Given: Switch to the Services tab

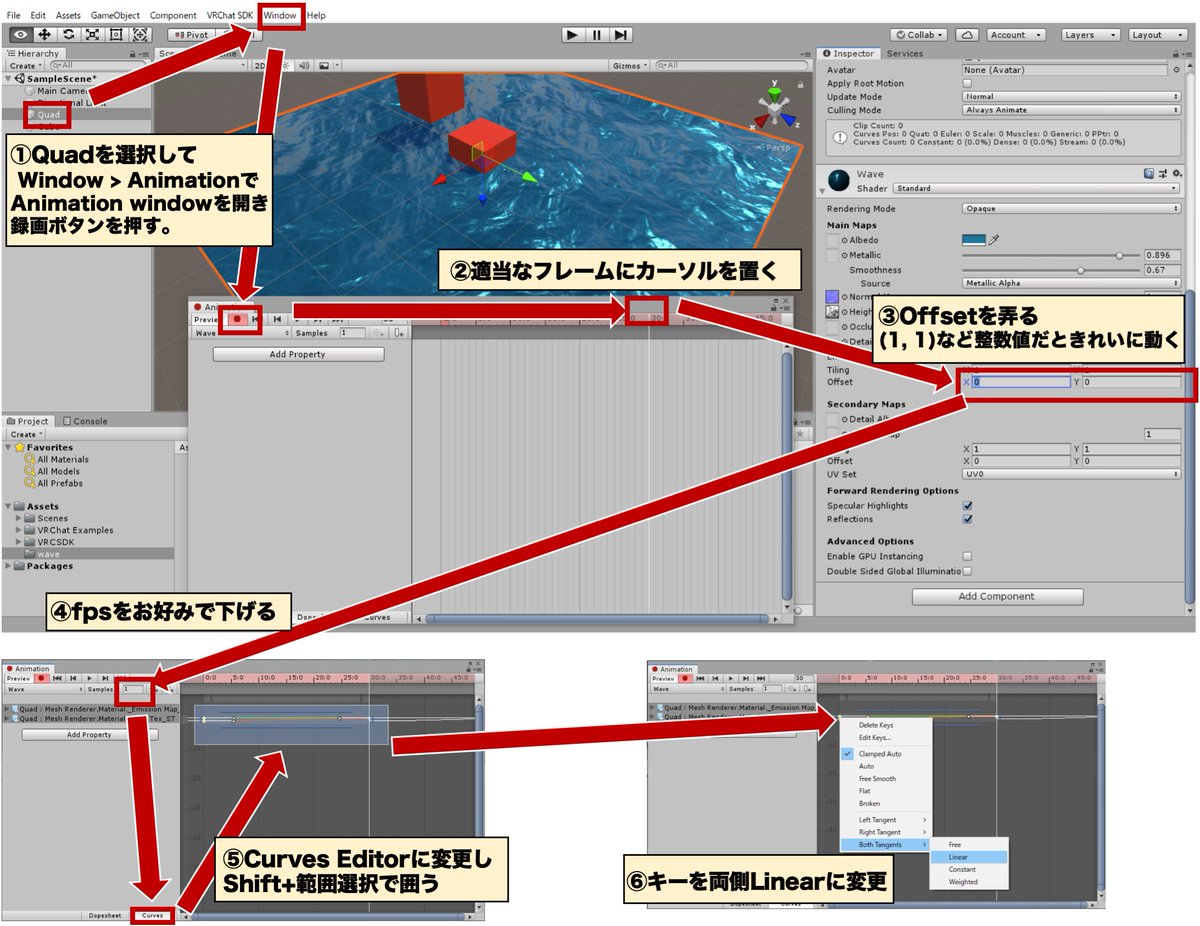Looking at the screenshot, I should 905,54.
